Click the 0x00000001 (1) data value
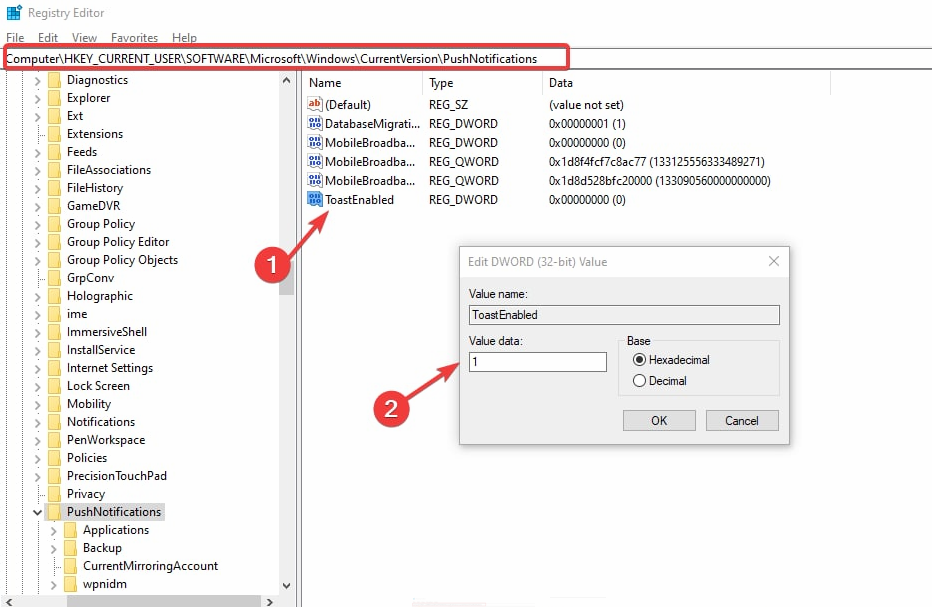 click(x=587, y=124)
